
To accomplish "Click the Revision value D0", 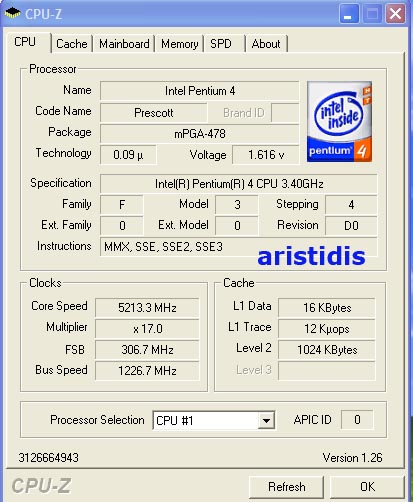I will (x=351, y=226).
